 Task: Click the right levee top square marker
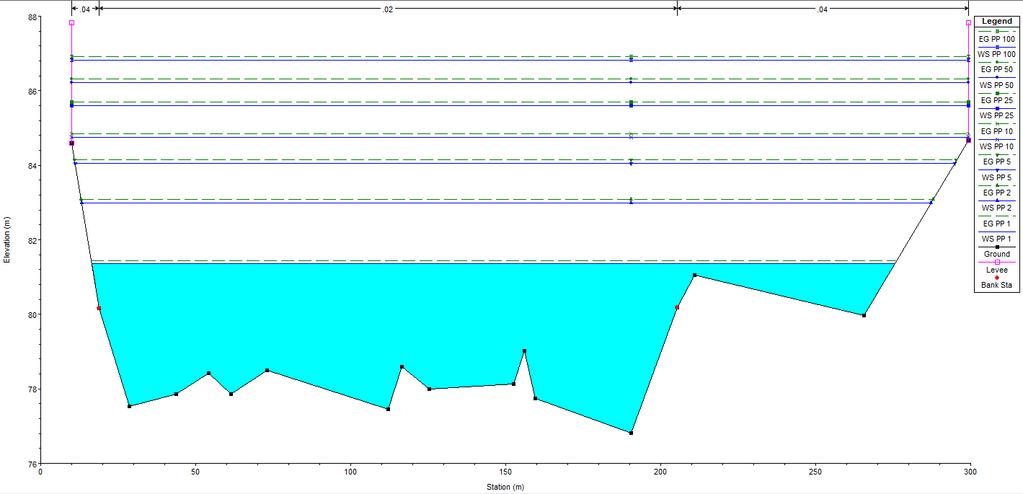(x=968, y=23)
